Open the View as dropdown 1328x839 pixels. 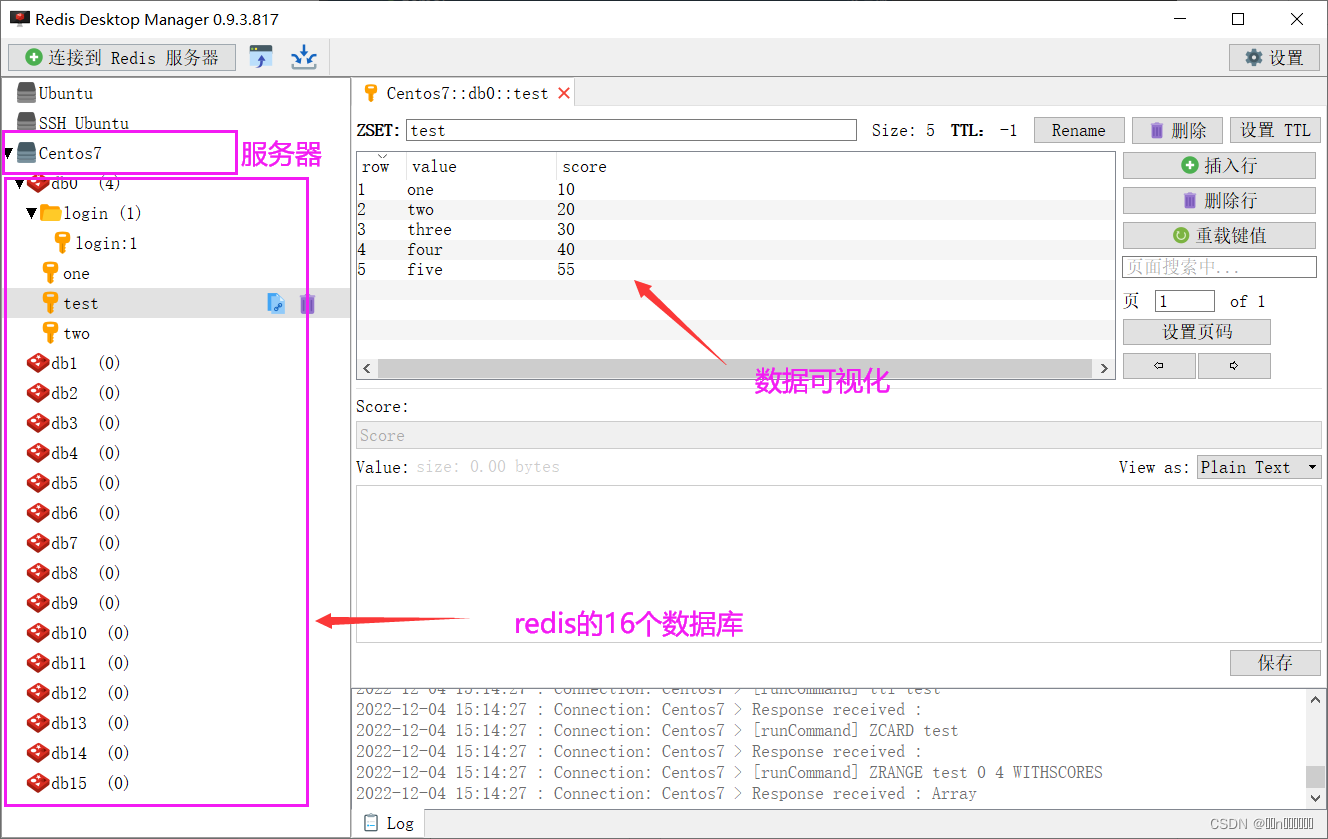[x=1258, y=466]
